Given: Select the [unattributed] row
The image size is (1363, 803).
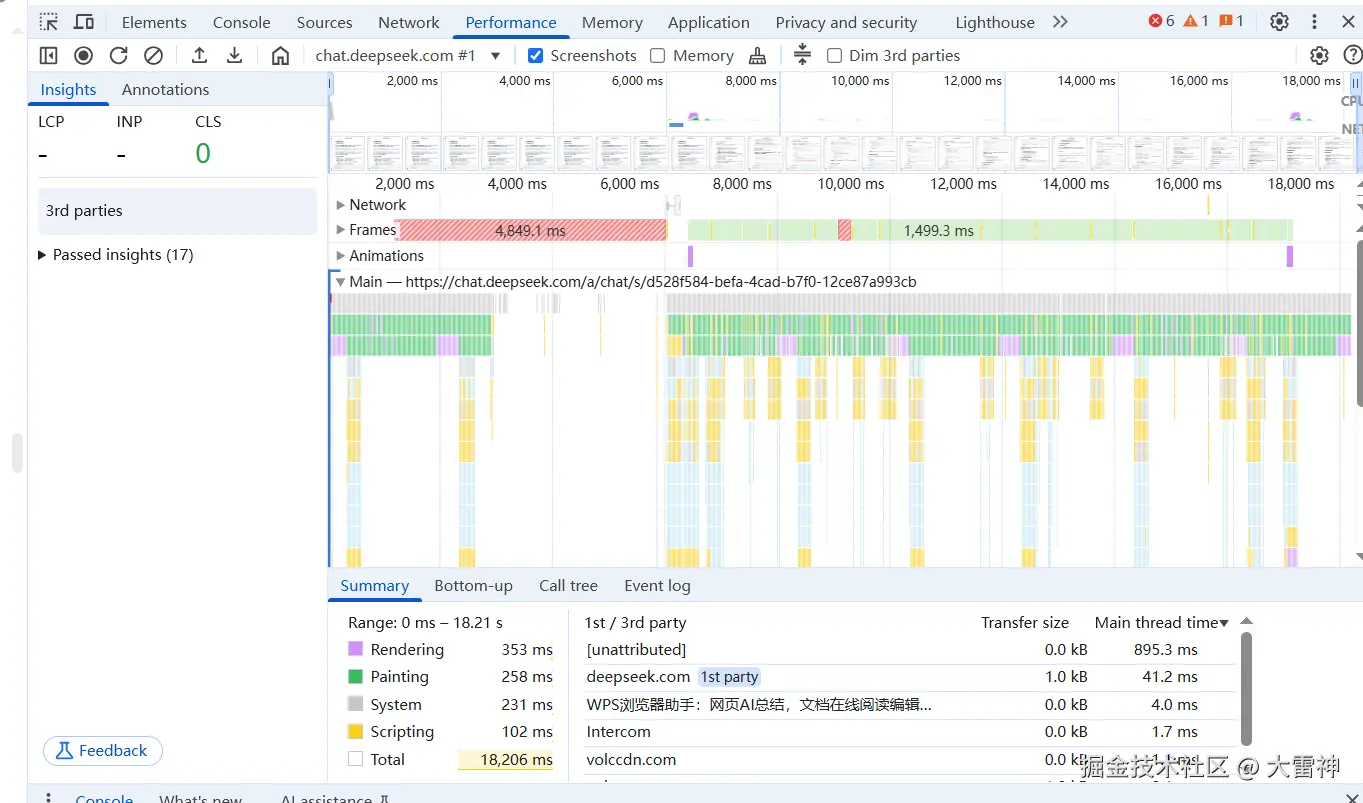Looking at the screenshot, I should [910, 649].
